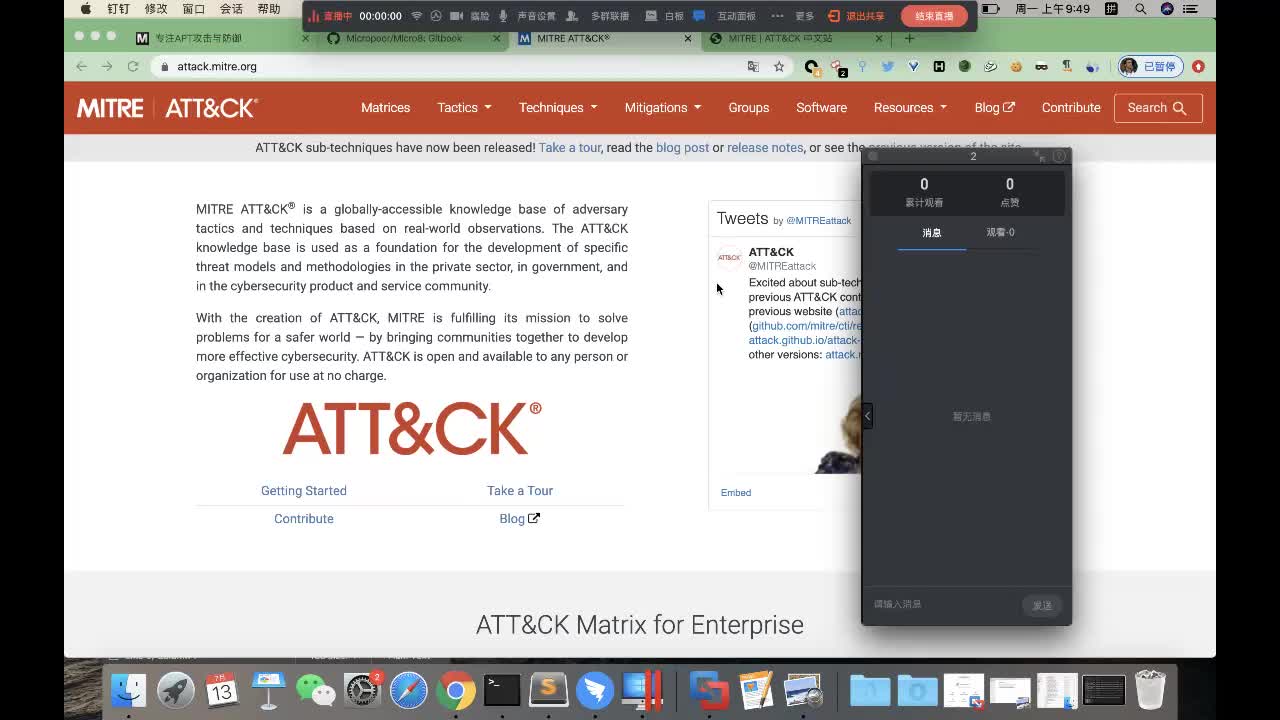Image resolution: width=1280 pixels, height=720 pixels.
Task: Open the 'release notes' banner link
Action: 765,148
